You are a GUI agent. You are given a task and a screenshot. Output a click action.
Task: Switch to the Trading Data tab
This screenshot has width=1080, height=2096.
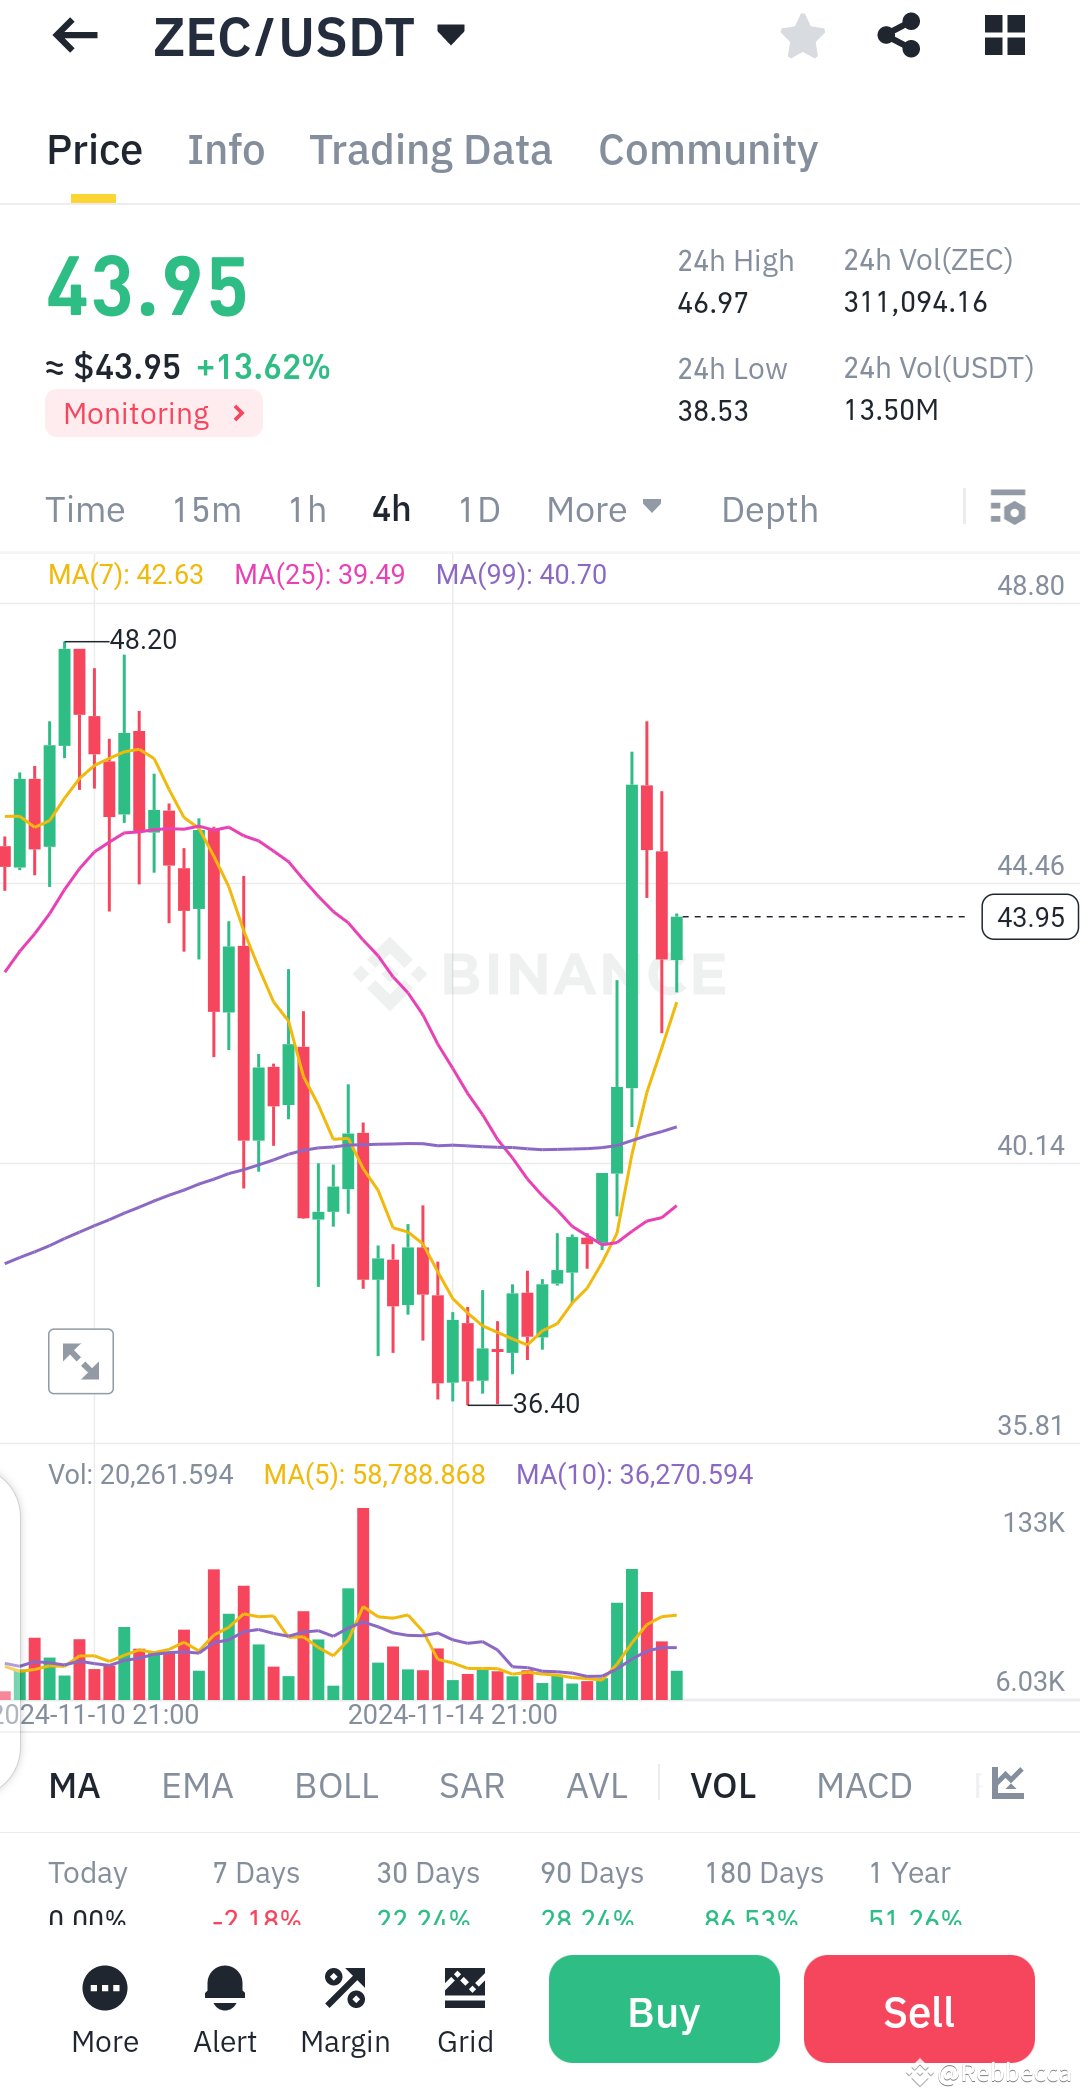[x=431, y=149]
